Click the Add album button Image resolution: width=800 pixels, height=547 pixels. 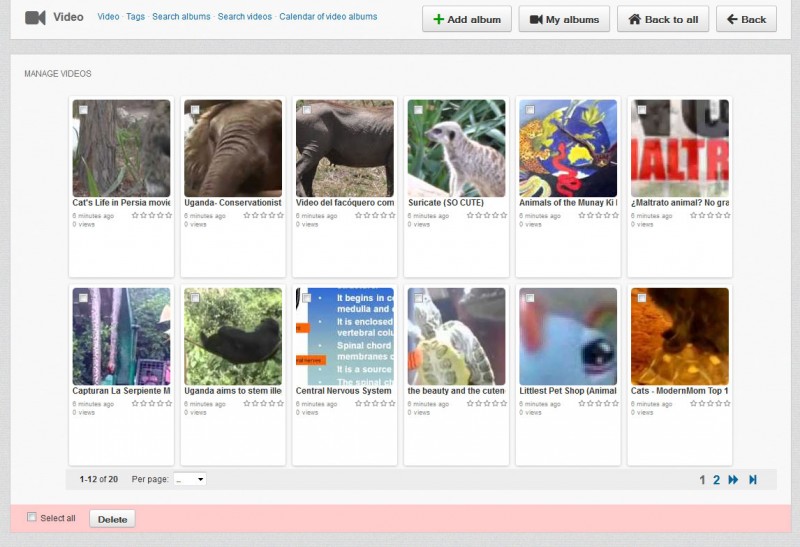[467, 19]
